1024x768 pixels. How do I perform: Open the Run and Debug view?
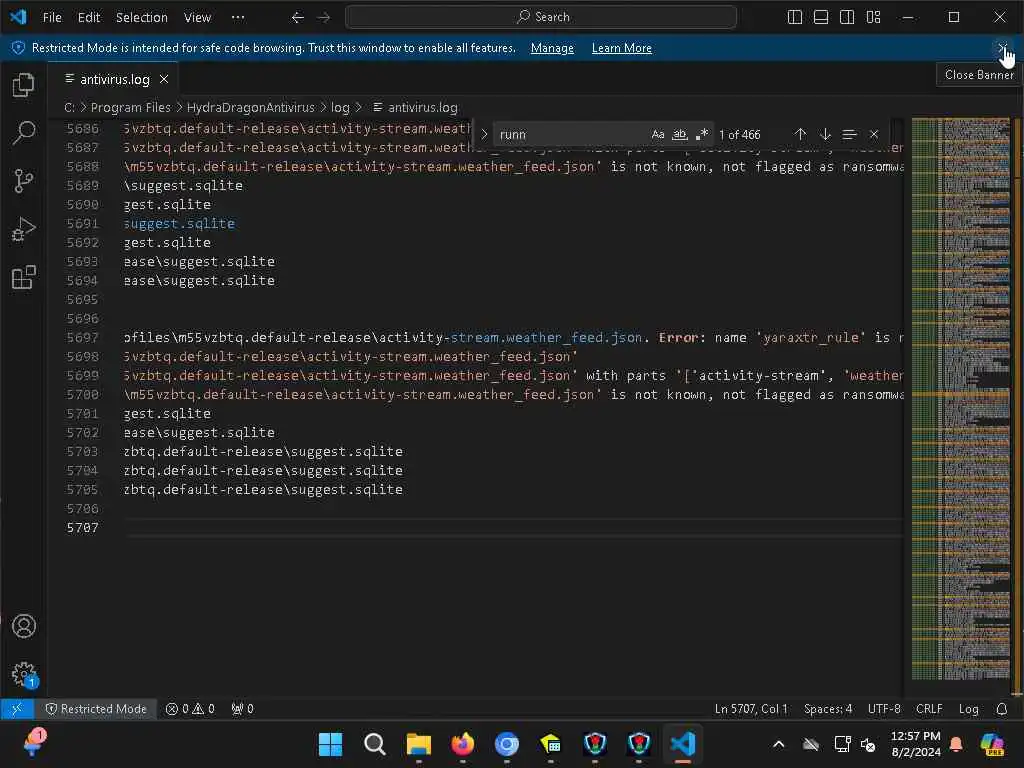(24, 229)
